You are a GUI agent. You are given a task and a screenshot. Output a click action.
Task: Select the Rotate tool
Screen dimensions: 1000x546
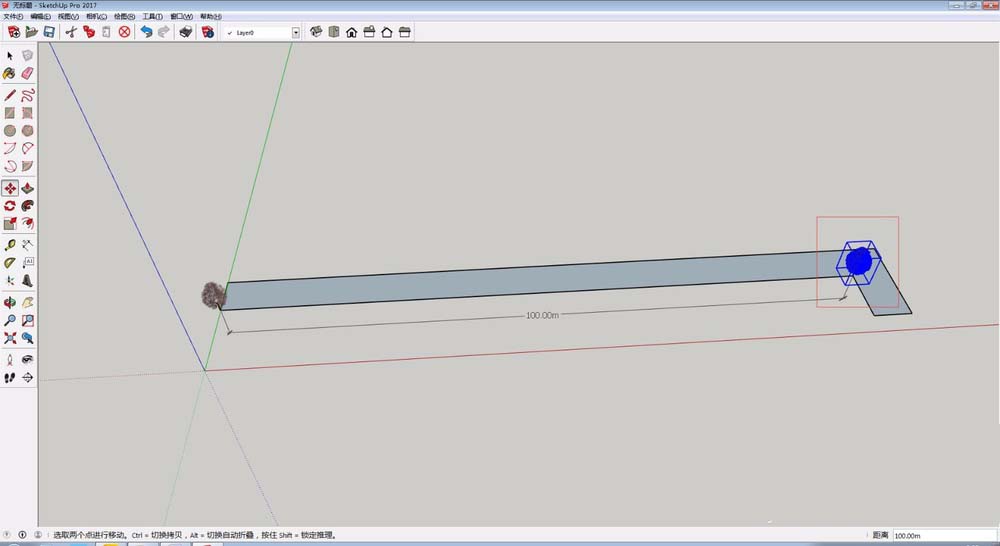coord(10,206)
